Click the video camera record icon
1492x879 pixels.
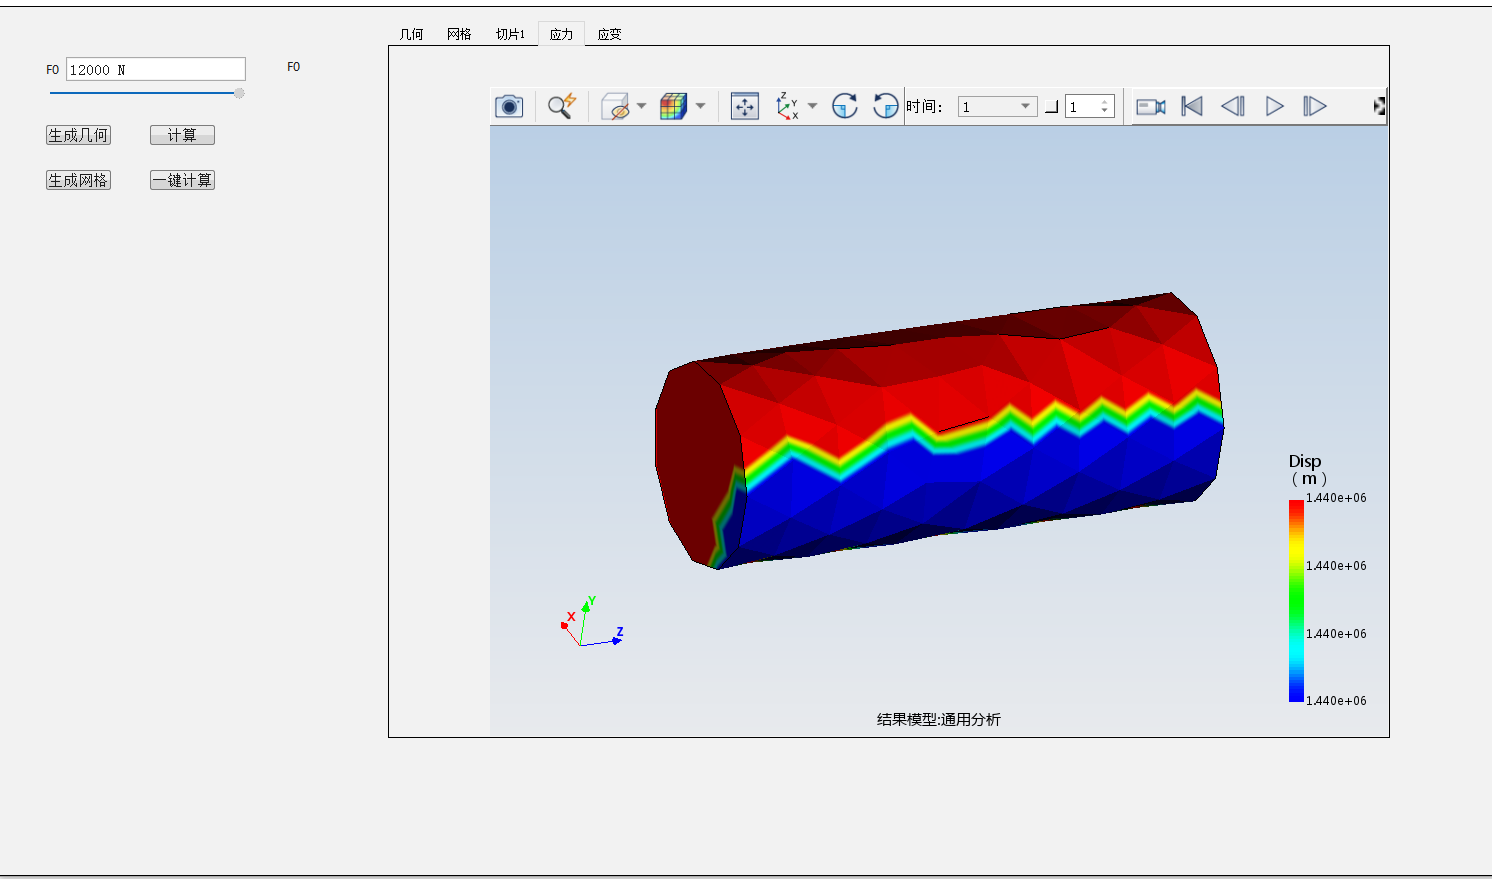(x=1151, y=106)
